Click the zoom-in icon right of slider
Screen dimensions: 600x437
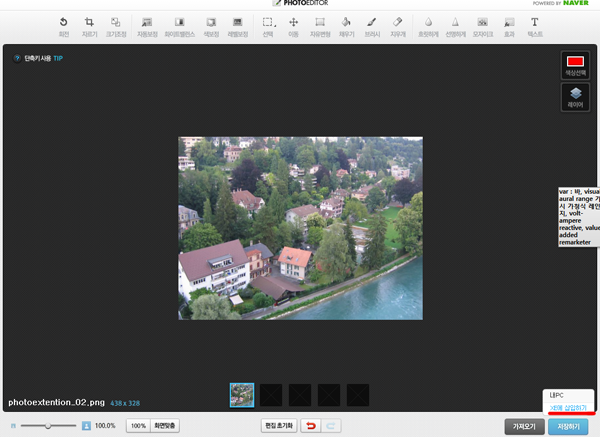(86, 426)
